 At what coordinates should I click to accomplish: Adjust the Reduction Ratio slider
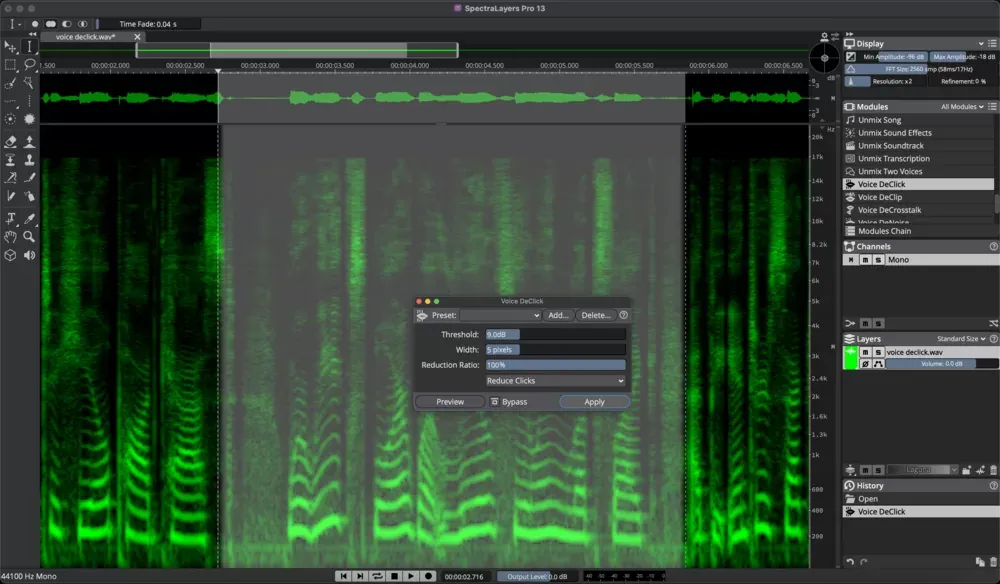(555, 365)
